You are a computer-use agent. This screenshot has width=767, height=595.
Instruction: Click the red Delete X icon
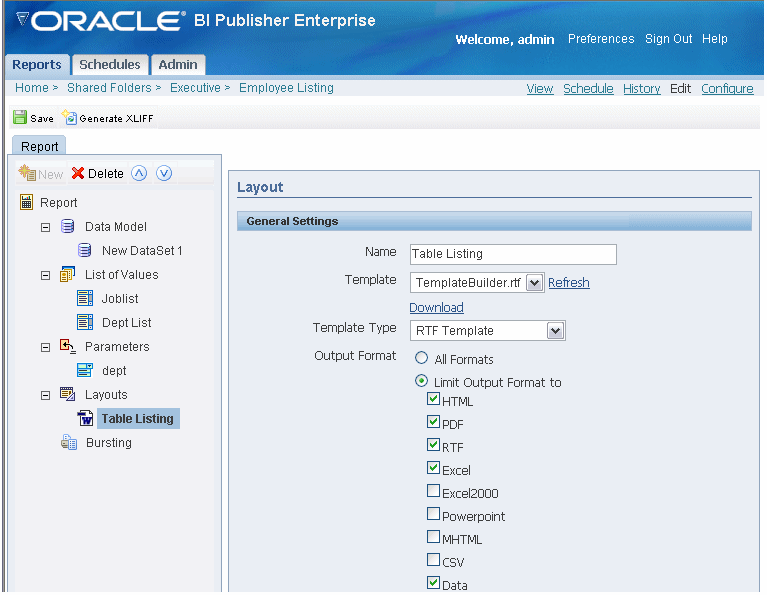pos(78,173)
